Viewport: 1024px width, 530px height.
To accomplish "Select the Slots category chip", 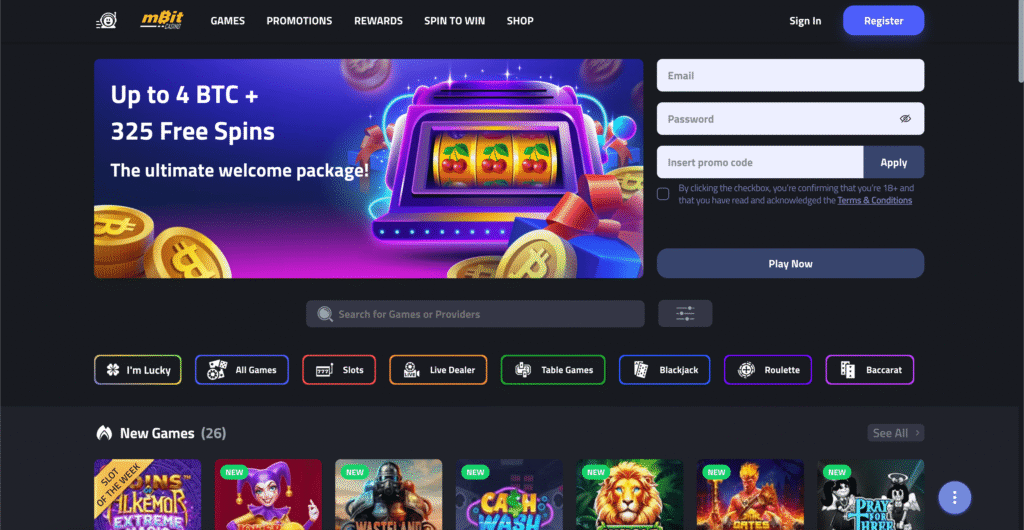I will (339, 370).
